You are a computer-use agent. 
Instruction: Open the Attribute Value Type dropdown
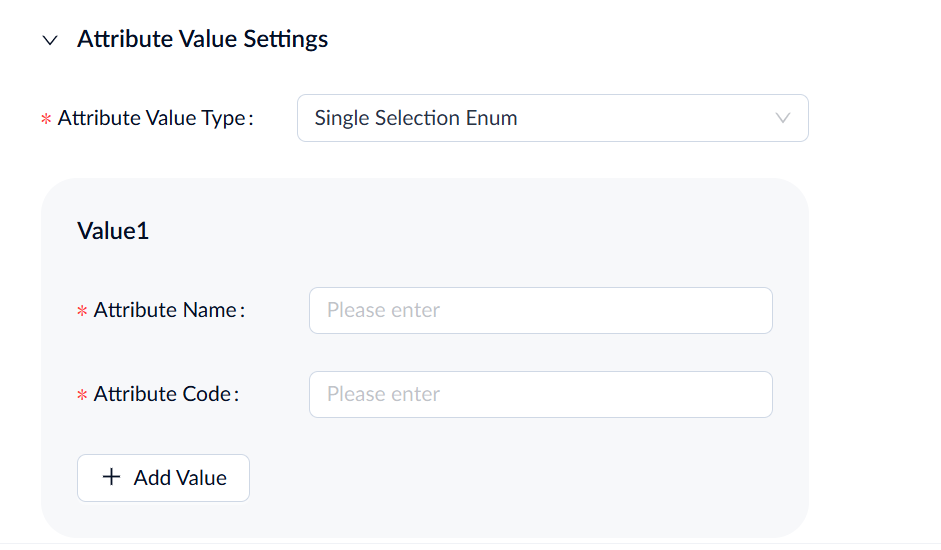552,118
